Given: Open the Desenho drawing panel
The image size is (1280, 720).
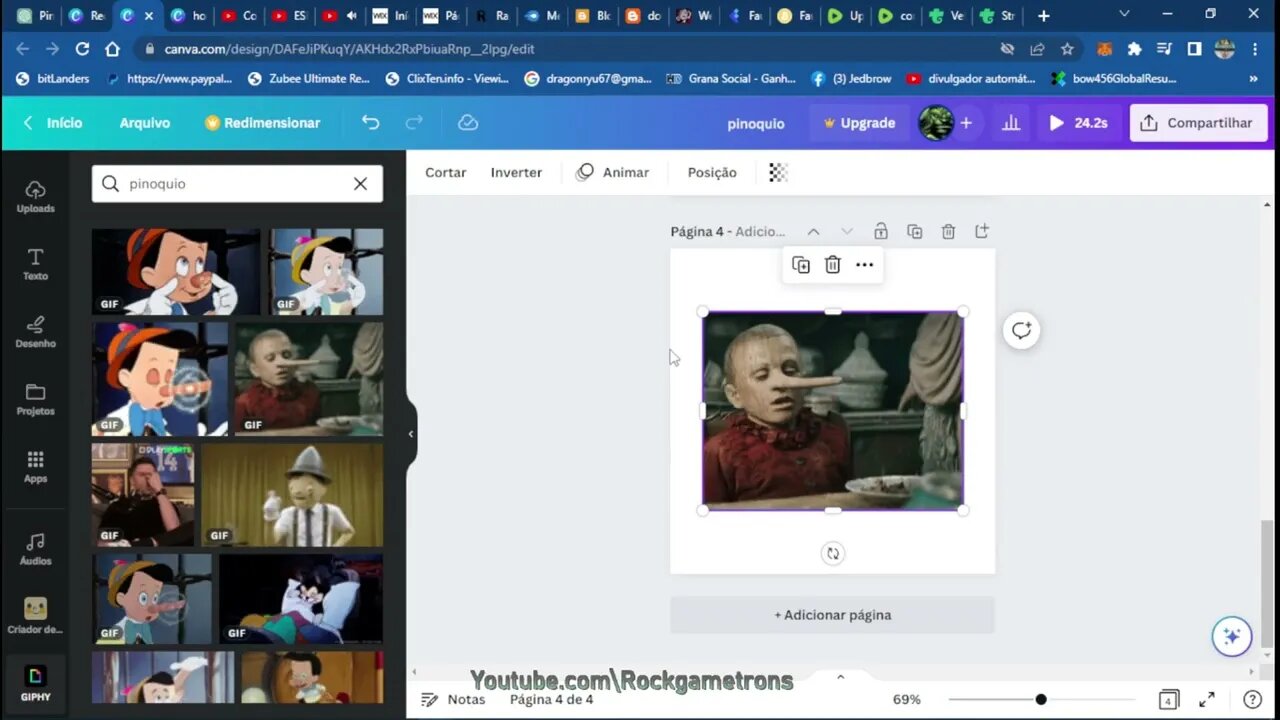Looking at the screenshot, I should tap(35, 331).
